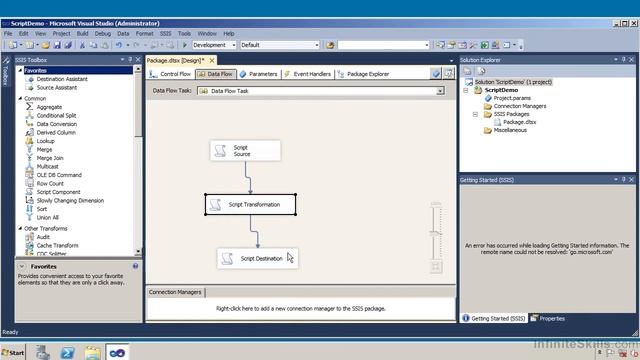This screenshot has height=360, width=640.
Task: Select Package.dtsx in Solution Explorer
Action: tap(519, 122)
